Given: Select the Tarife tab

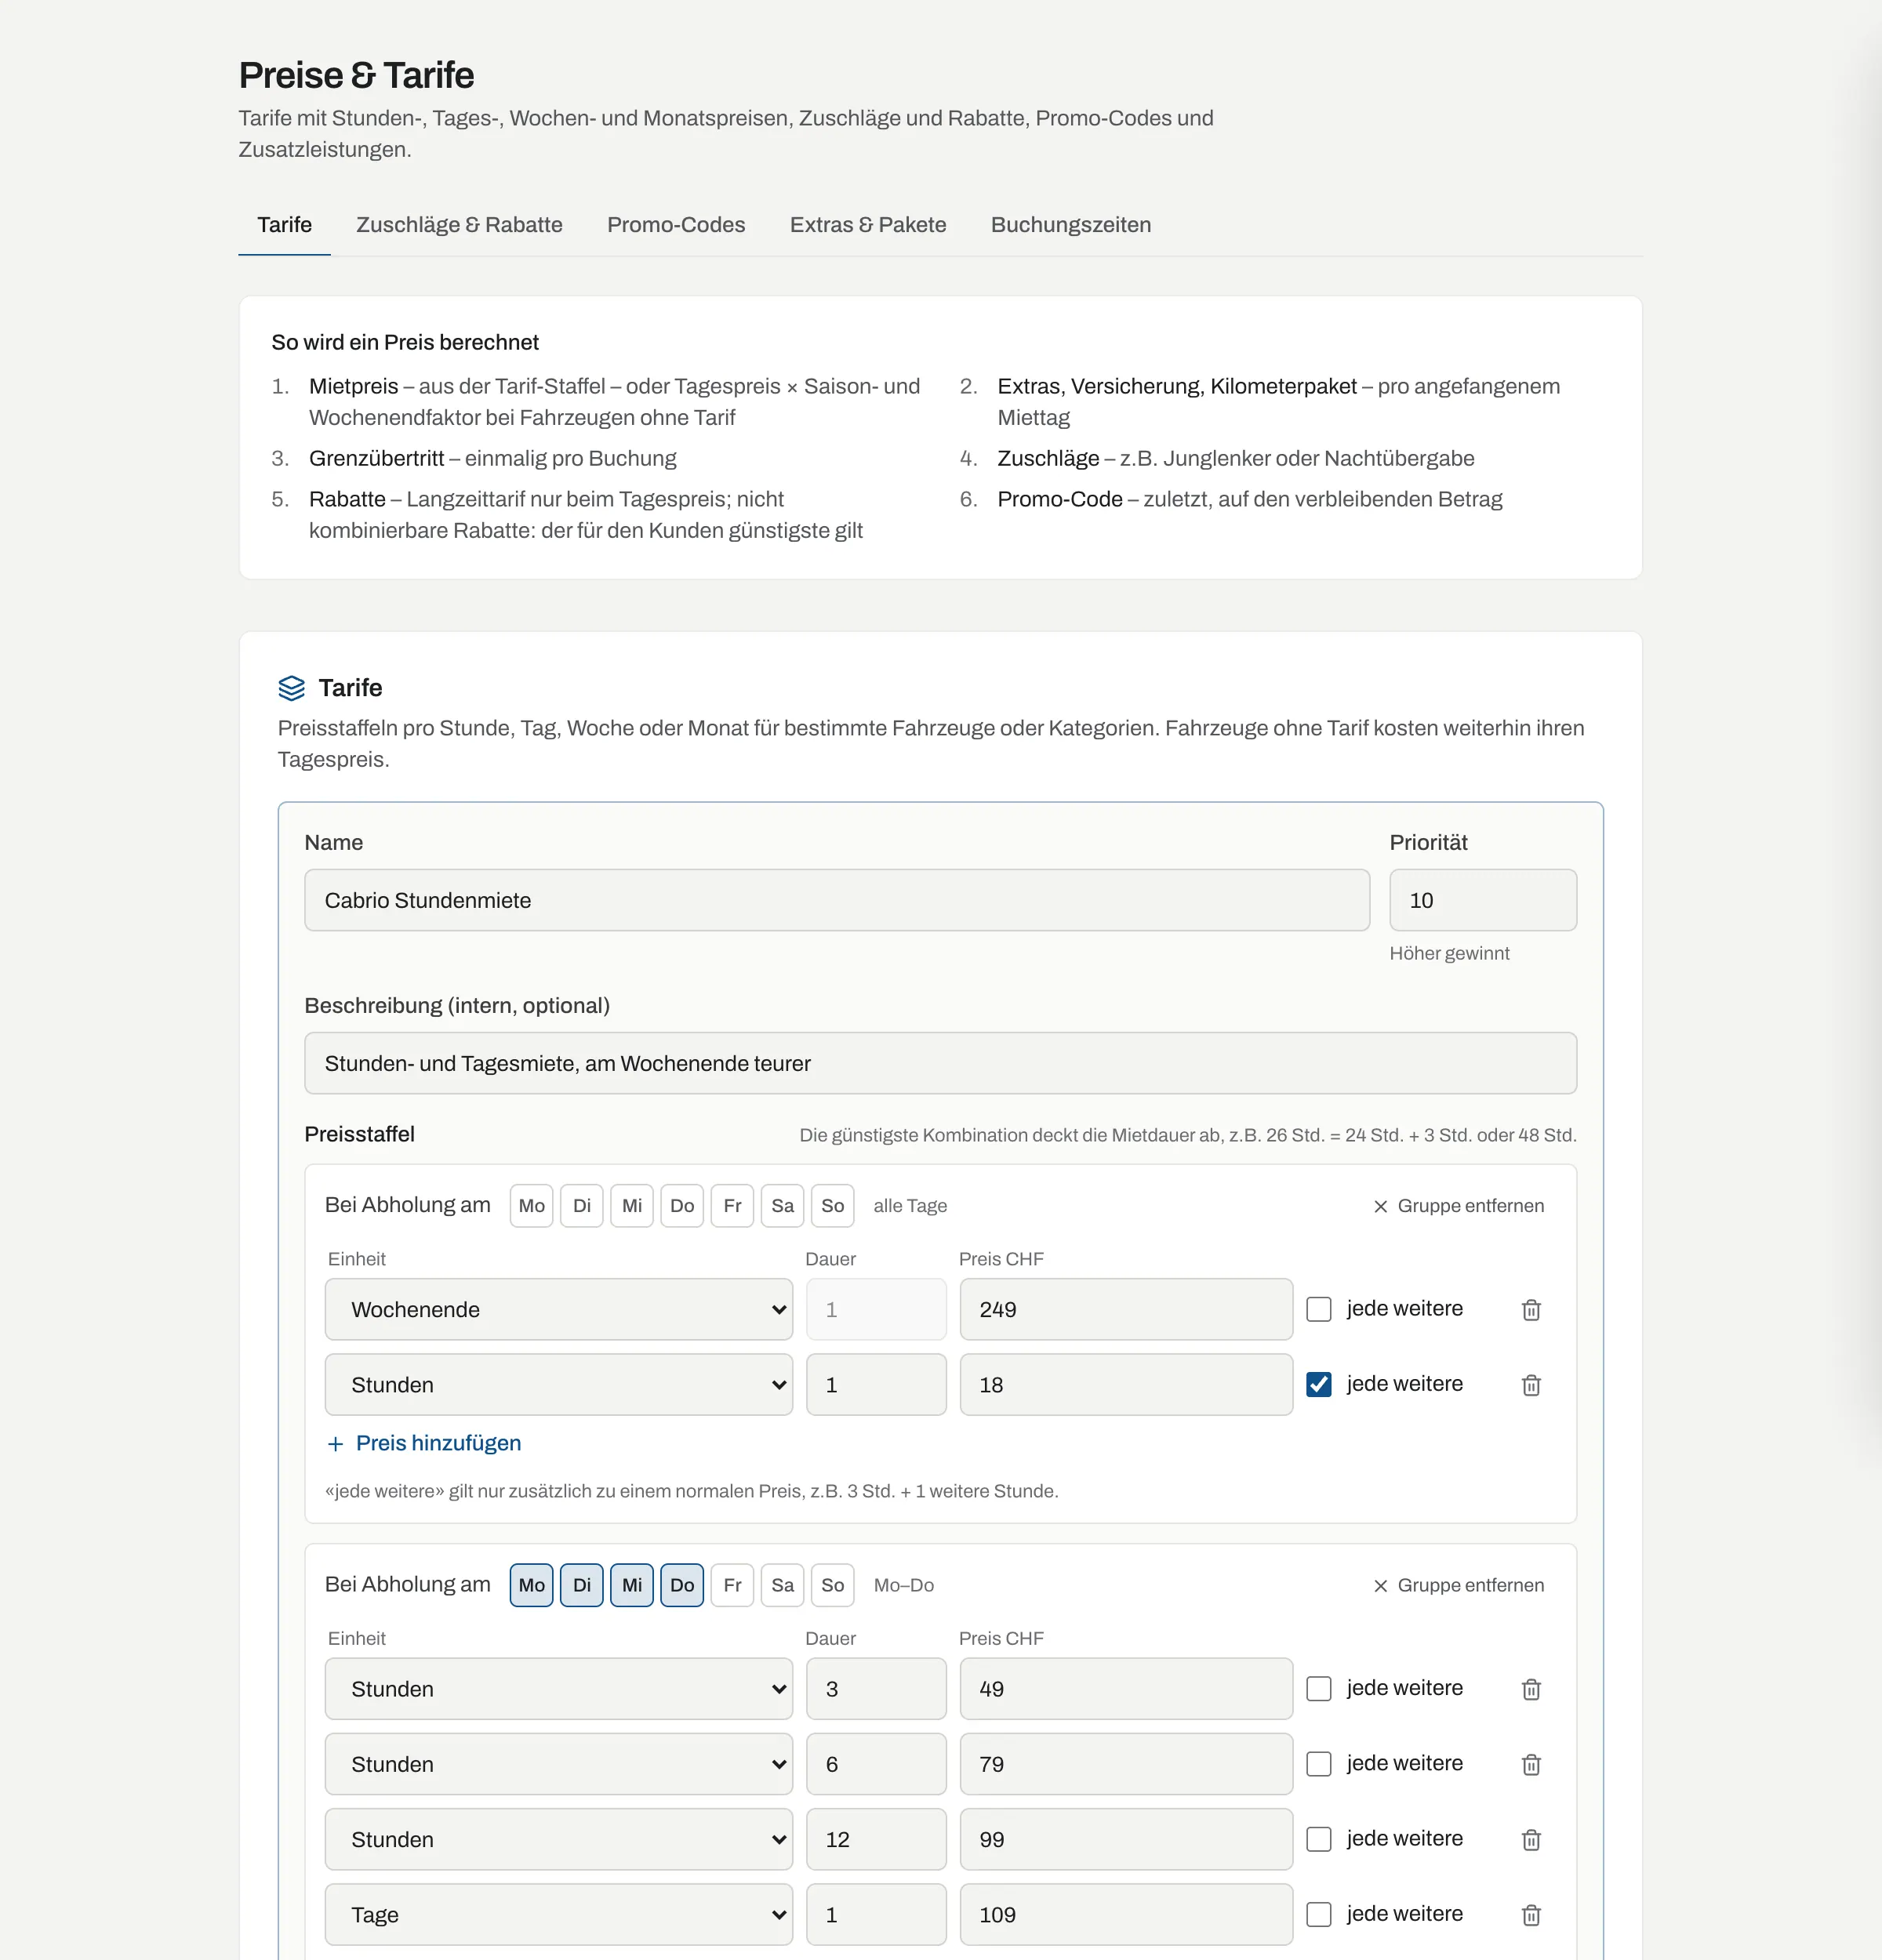Looking at the screenshot, I should point(284,225).
